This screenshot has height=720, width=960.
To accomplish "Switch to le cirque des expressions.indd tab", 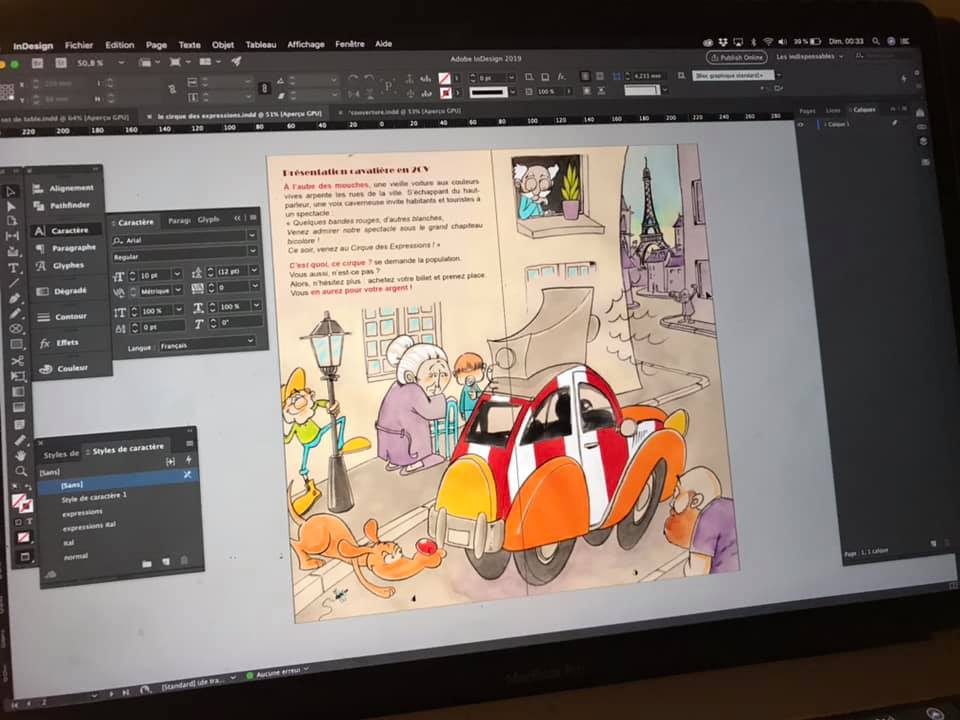I will [239, 114].
